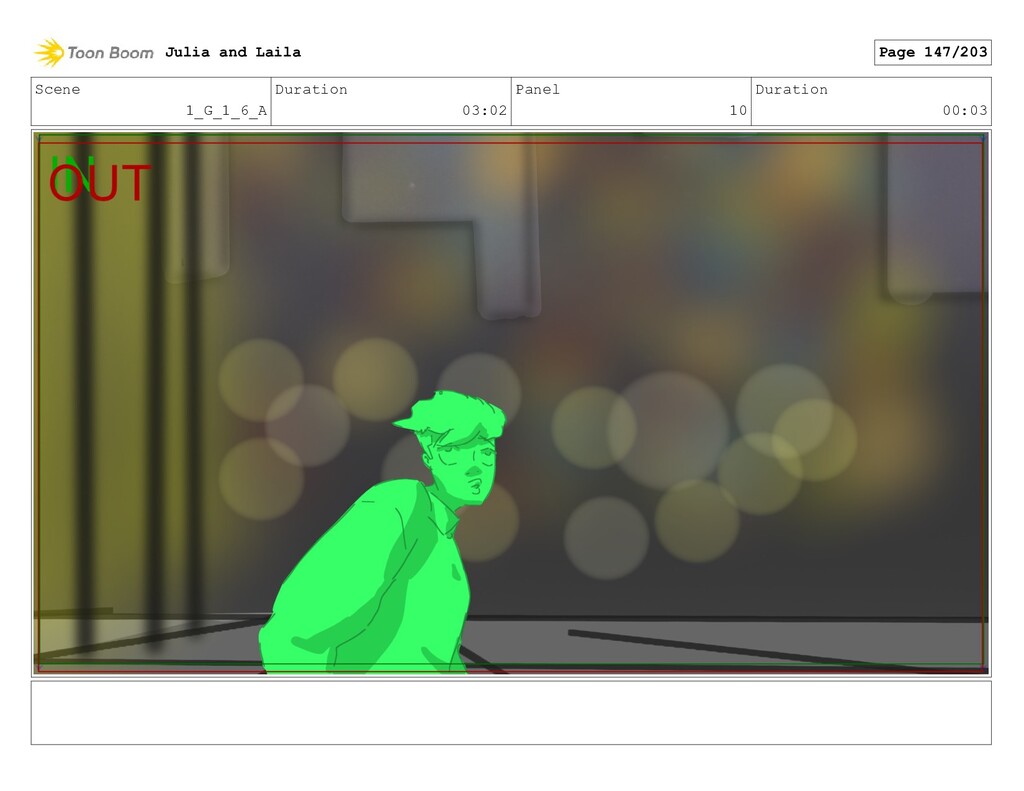
Task: Click the scene duration value '03:02'
Action: pyautogui.click(x=485, y=110)
